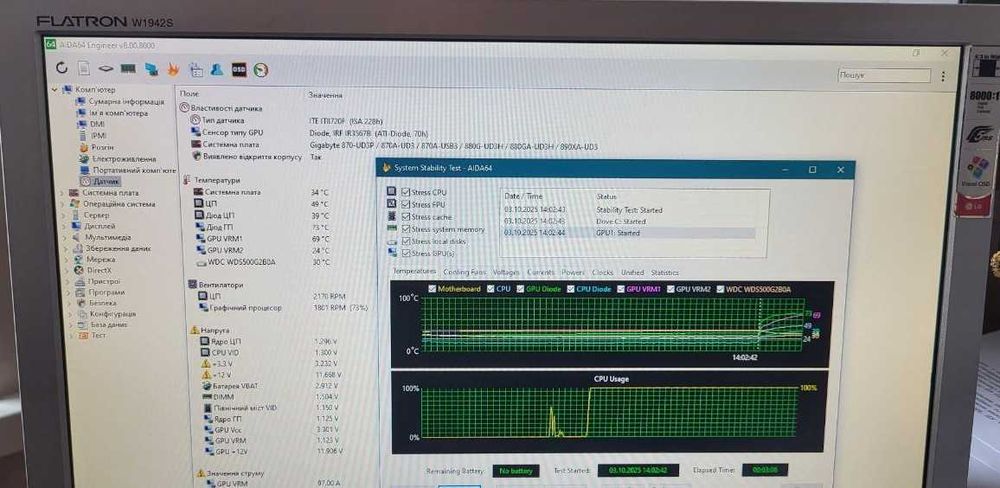Select the Датчик tree entry
The width and height of the screenshot is (1000, 488).
(x=106, y=182)
